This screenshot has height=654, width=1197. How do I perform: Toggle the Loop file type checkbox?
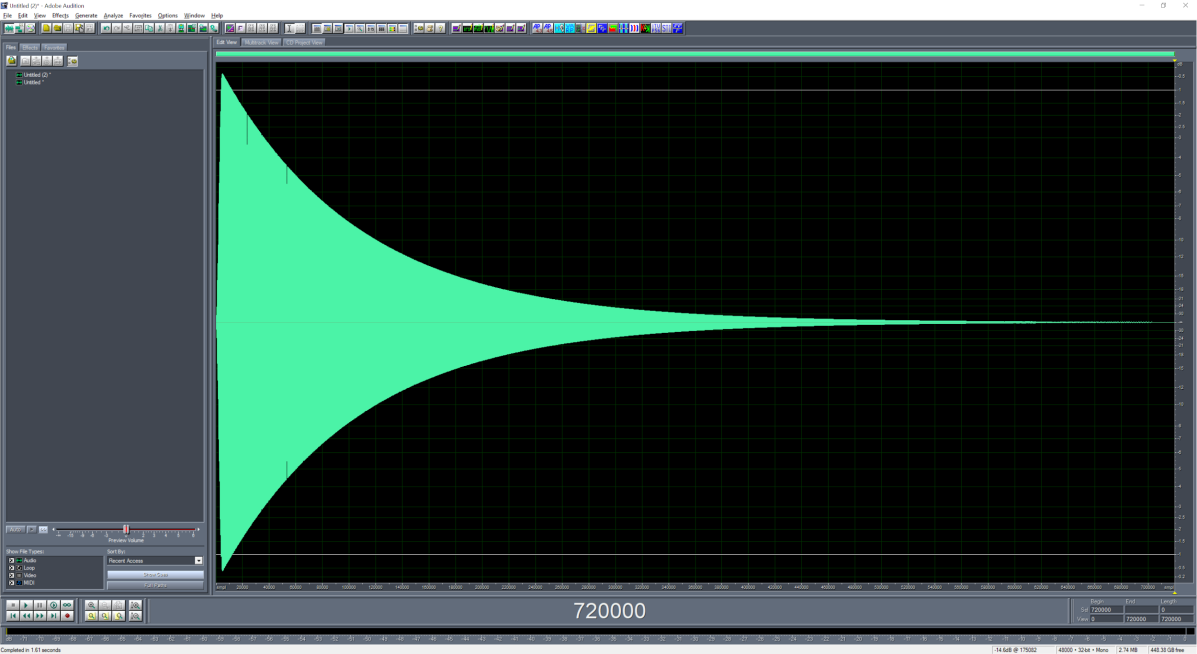click(x=11, y=567)
